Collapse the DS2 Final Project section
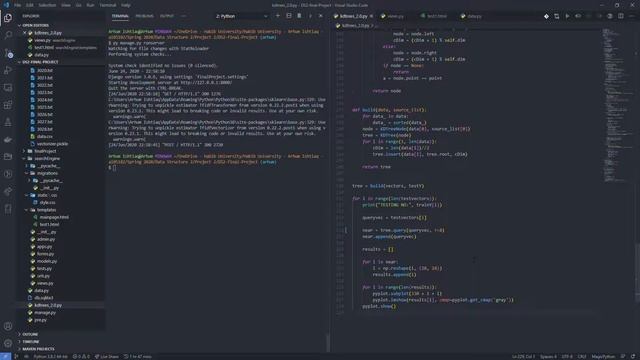 [x=60, y=62]
